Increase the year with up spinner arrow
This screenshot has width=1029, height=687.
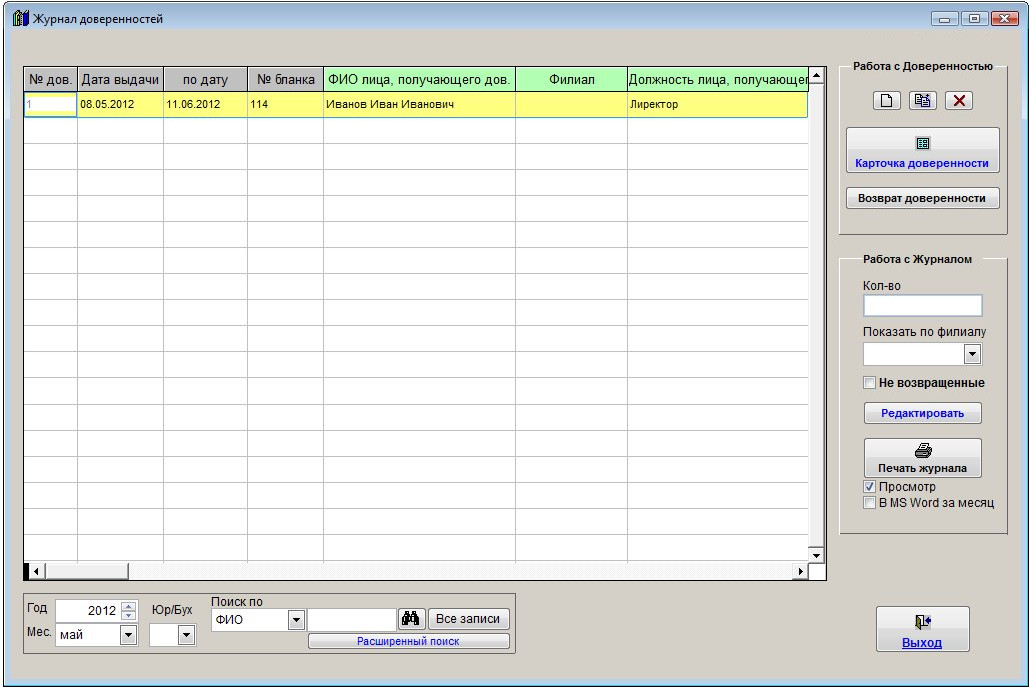(129, 606)
